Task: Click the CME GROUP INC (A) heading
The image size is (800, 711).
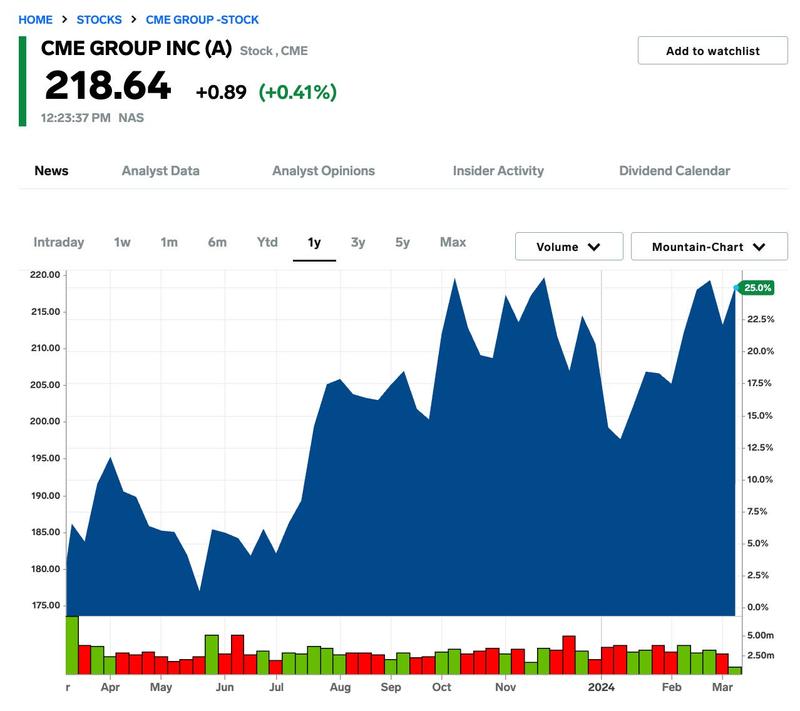Action: [x=136, y=48]
